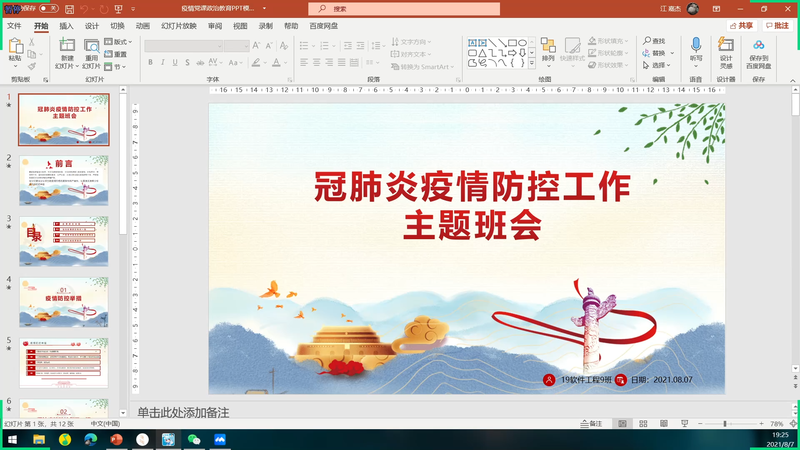Open the Section (节) dropdown

115,66
